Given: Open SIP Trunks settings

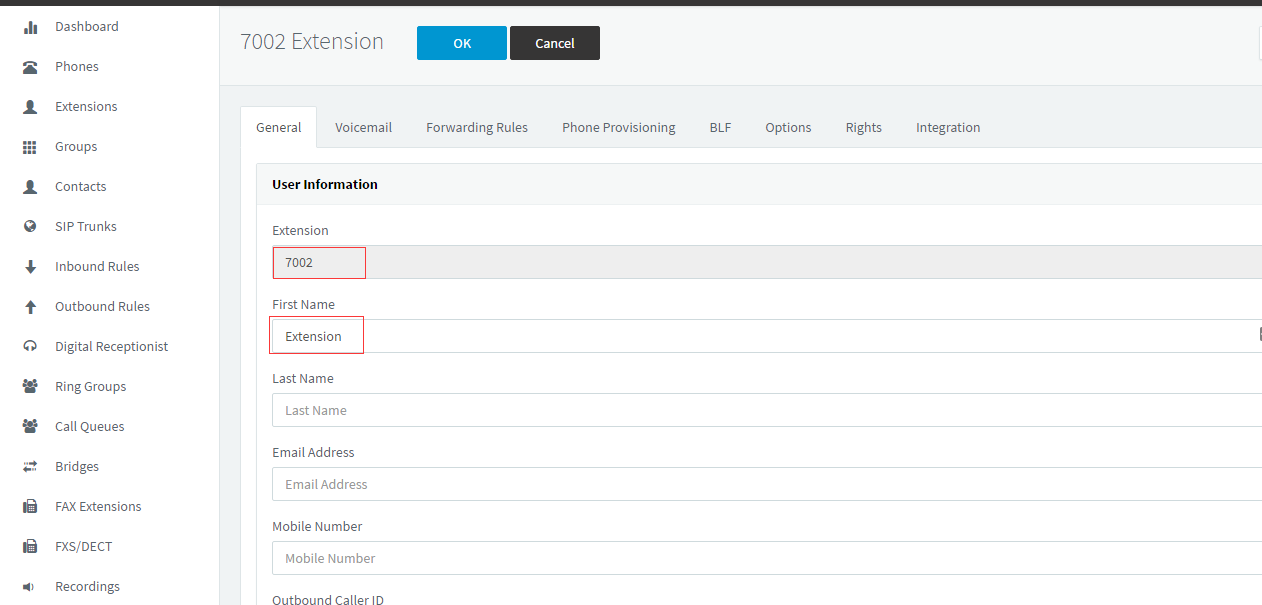Looking at the screenshot, I should click(x=86, y=227).
